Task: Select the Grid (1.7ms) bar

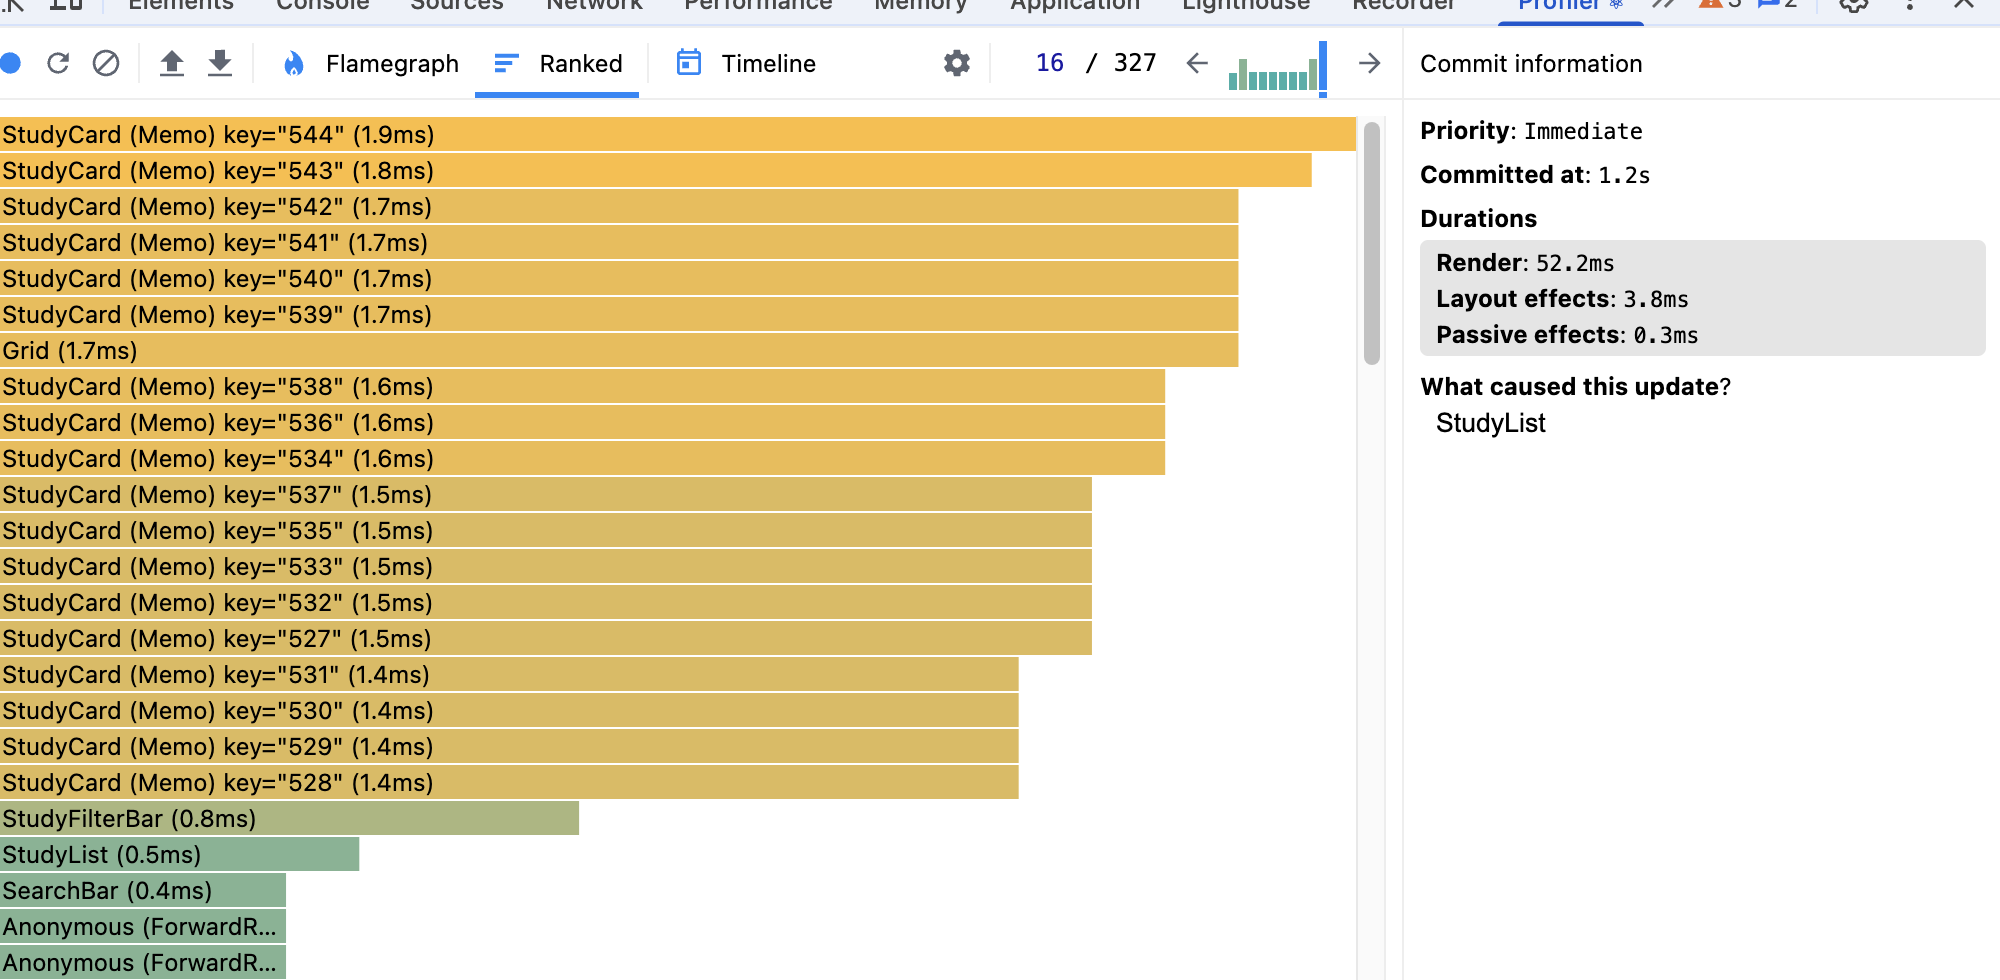Action: pos(619,351)
